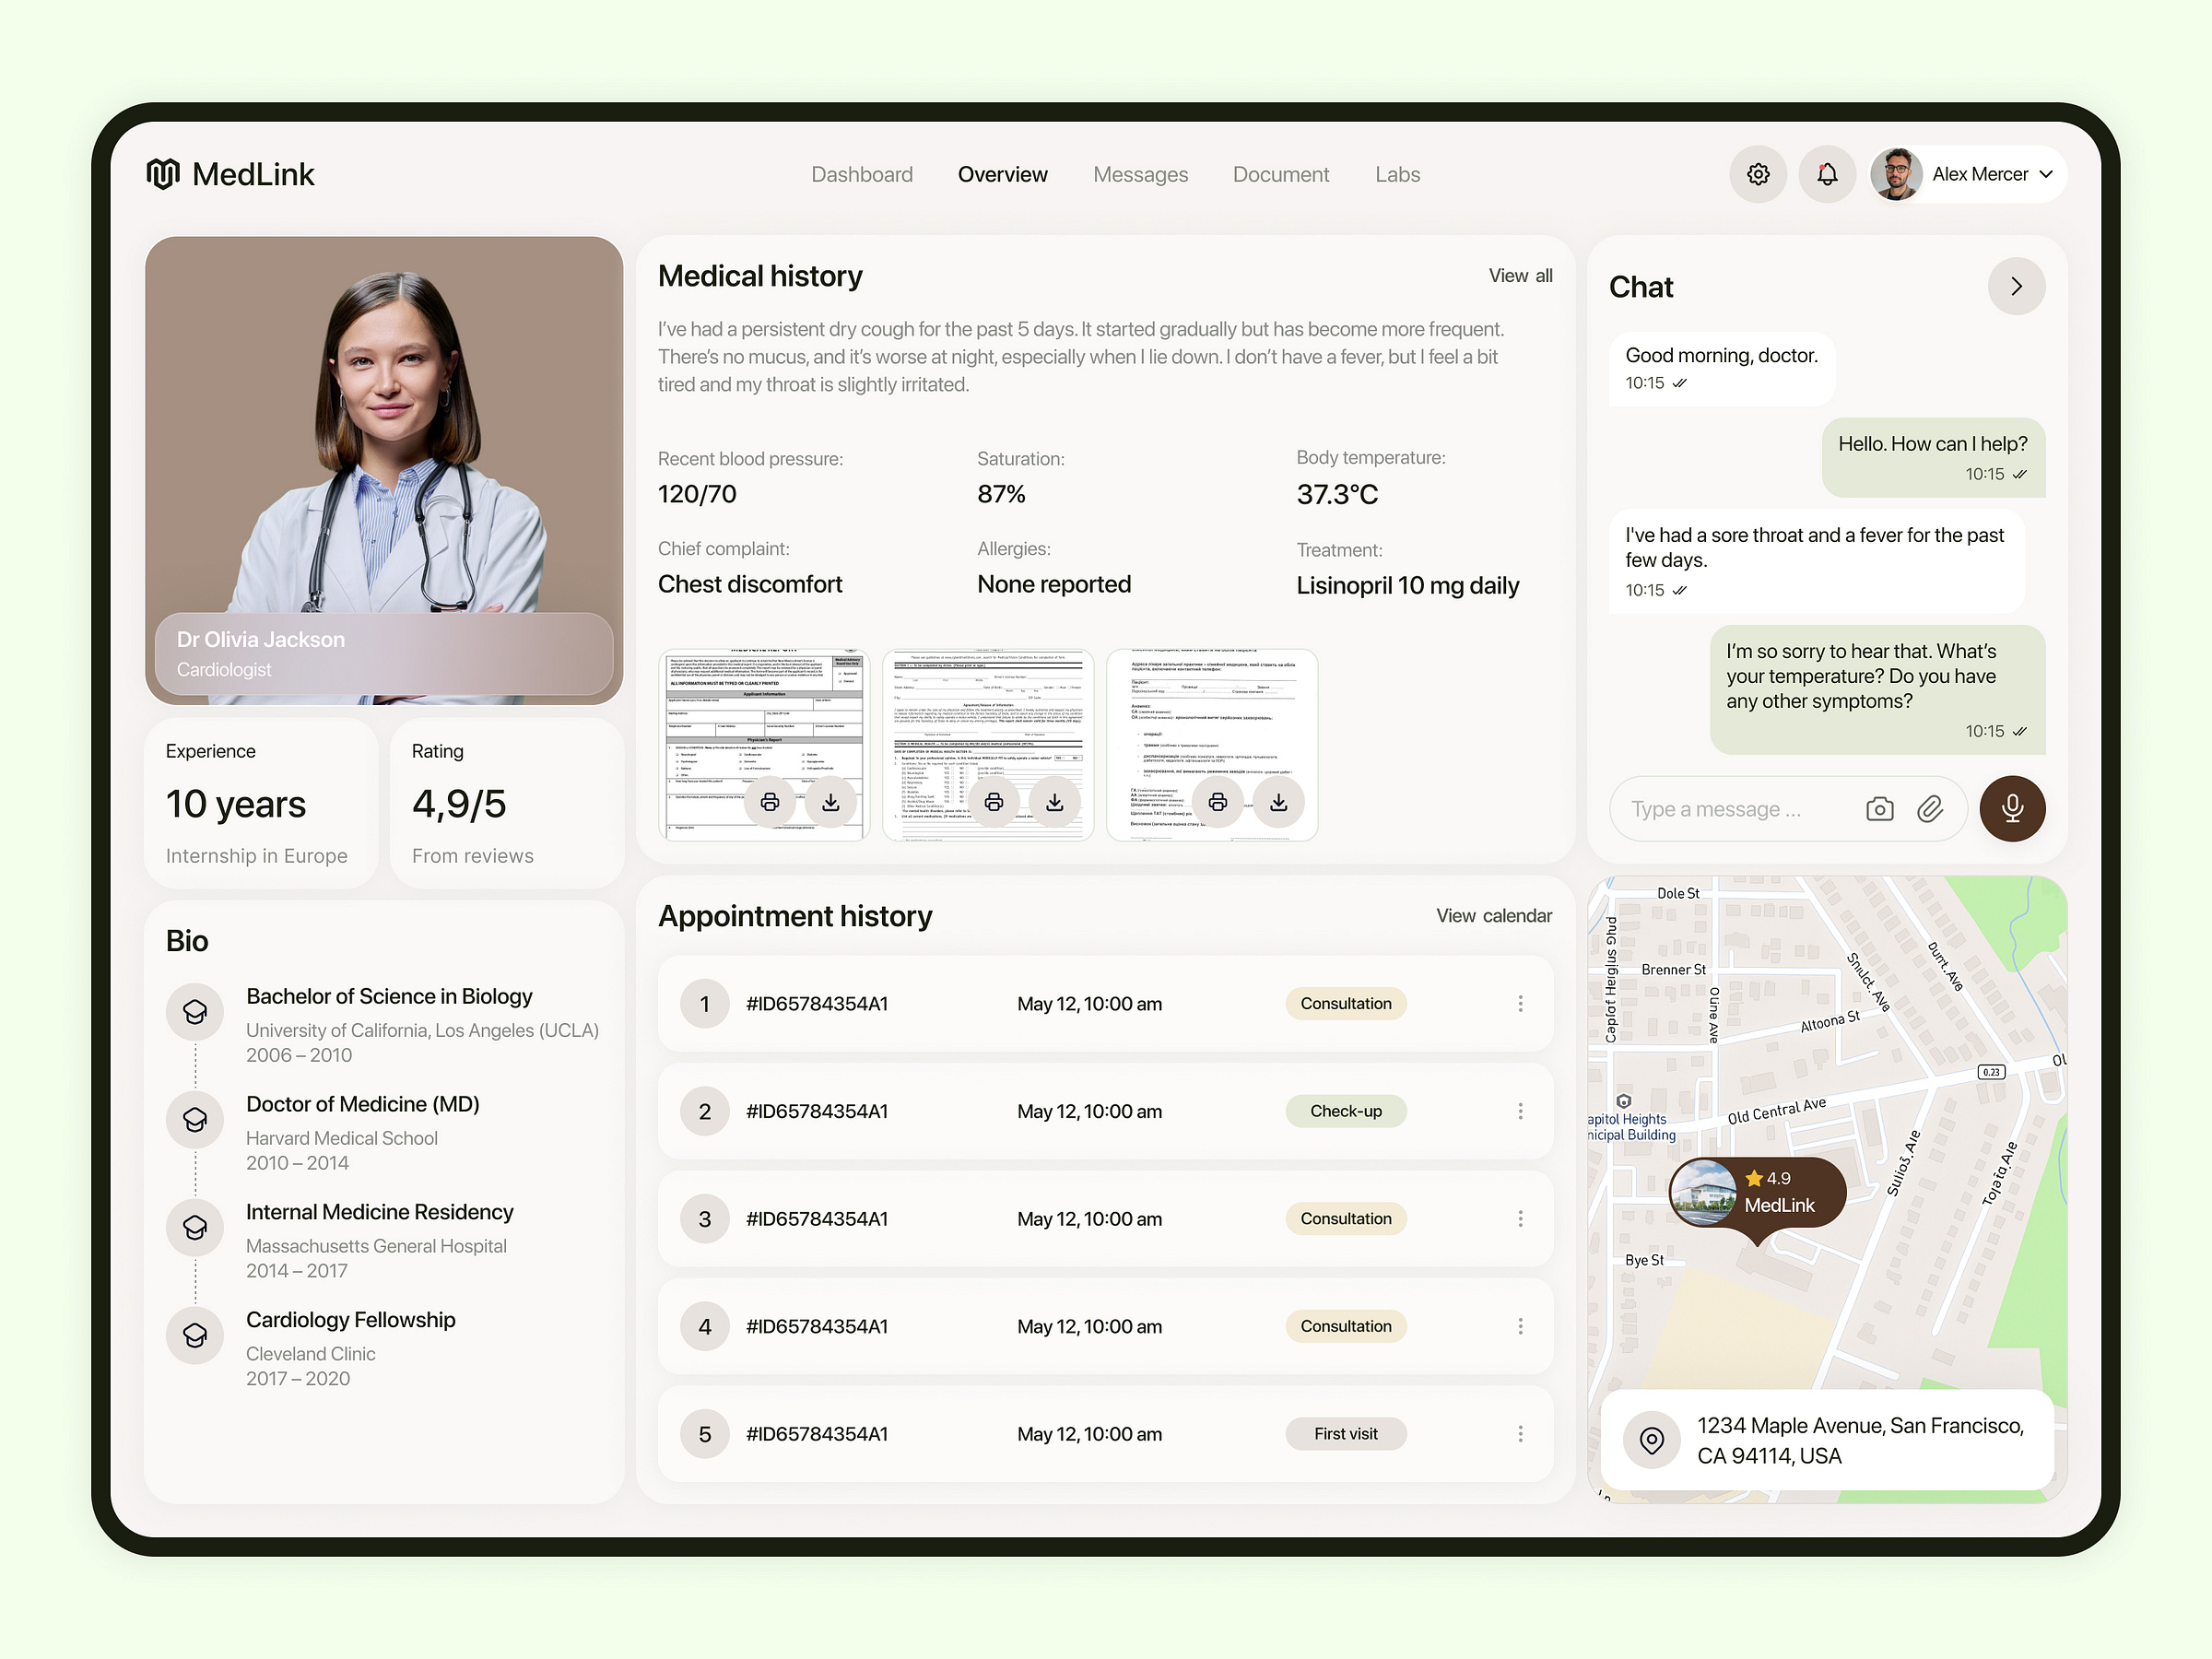
Task: Open View calendar in Appointment history
Action: coord(1494,915)
